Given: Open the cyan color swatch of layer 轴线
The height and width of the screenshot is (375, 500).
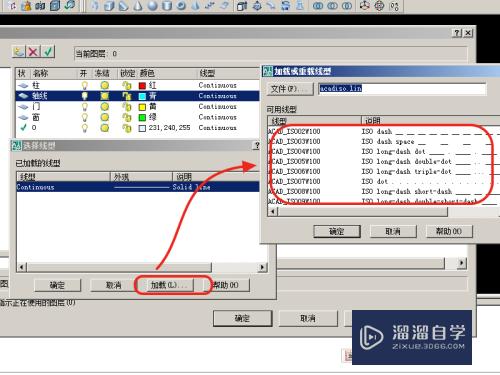Looking at the screenshot, I should coord(142,96).
